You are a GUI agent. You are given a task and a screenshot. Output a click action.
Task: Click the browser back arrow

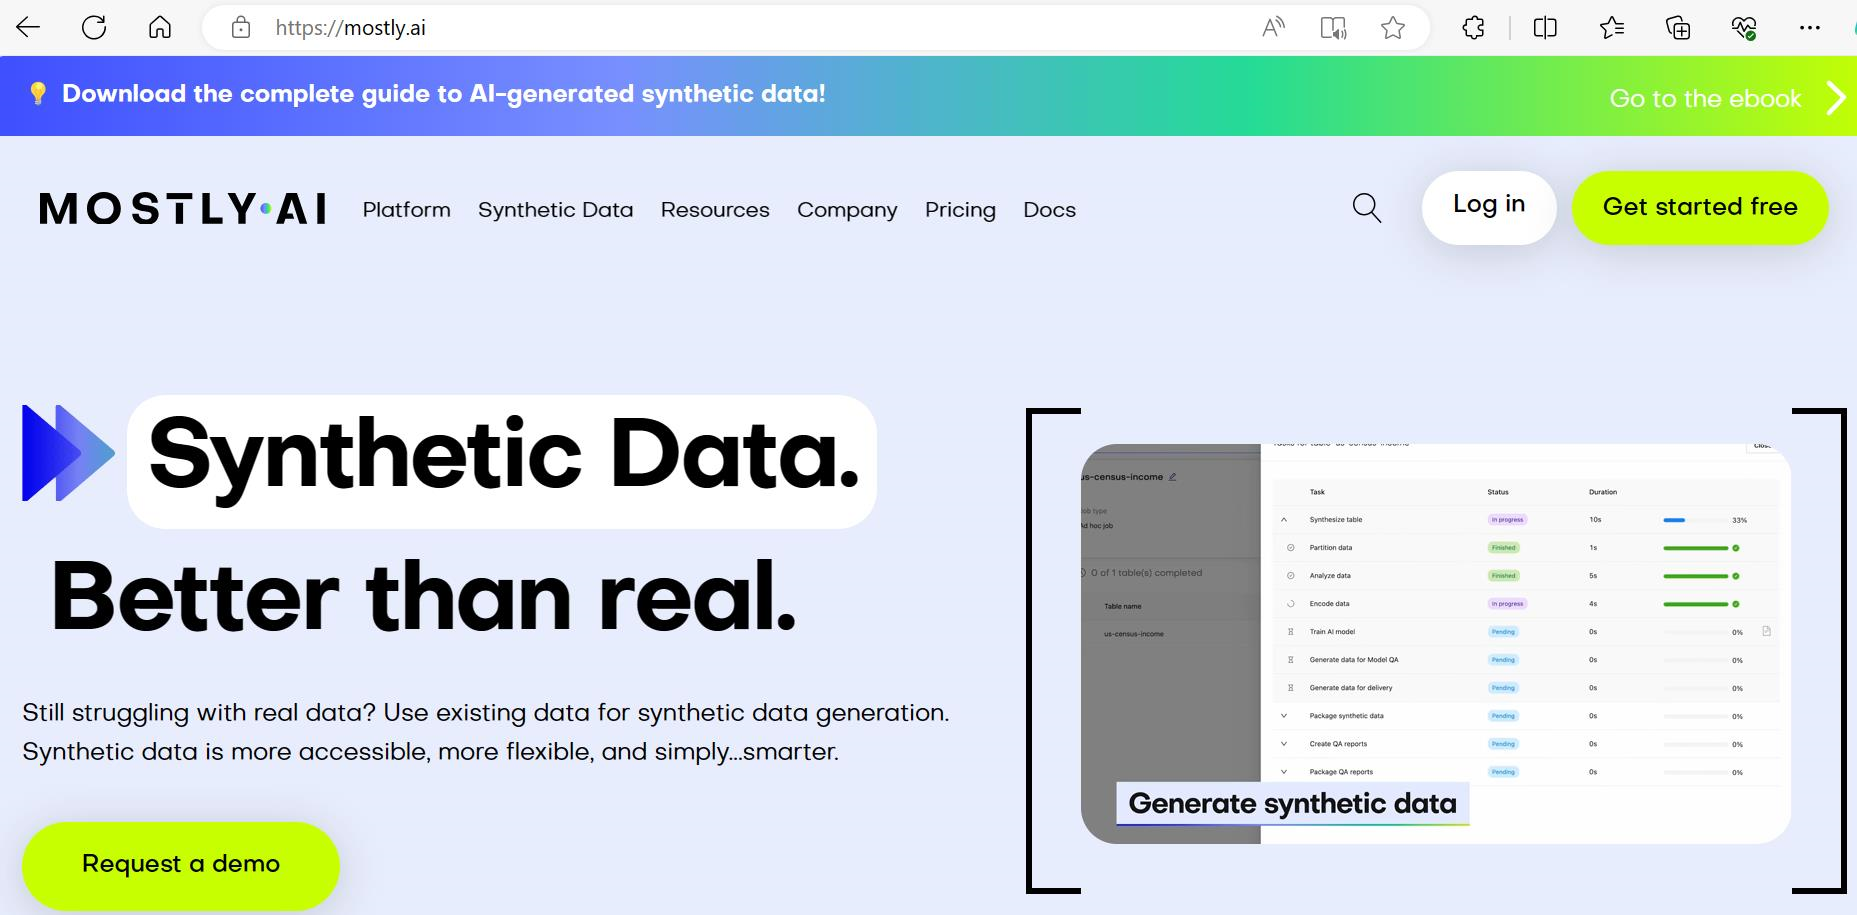(x=28, y=28)
